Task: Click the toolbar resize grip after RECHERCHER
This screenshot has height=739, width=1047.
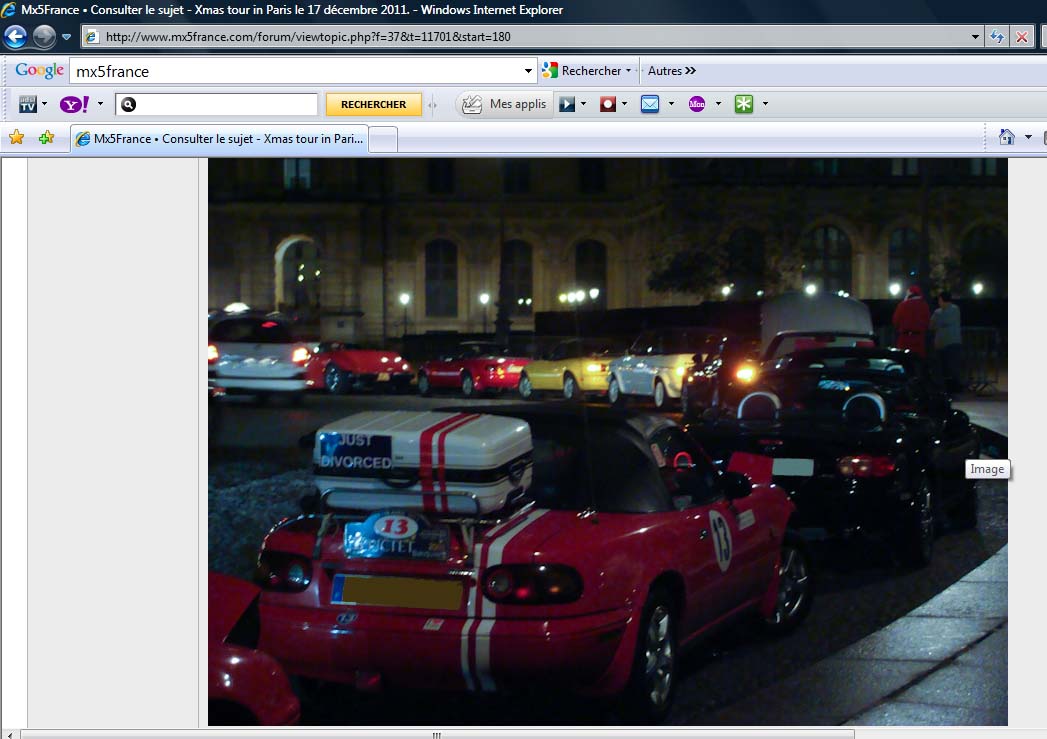Action: [433, 104]
